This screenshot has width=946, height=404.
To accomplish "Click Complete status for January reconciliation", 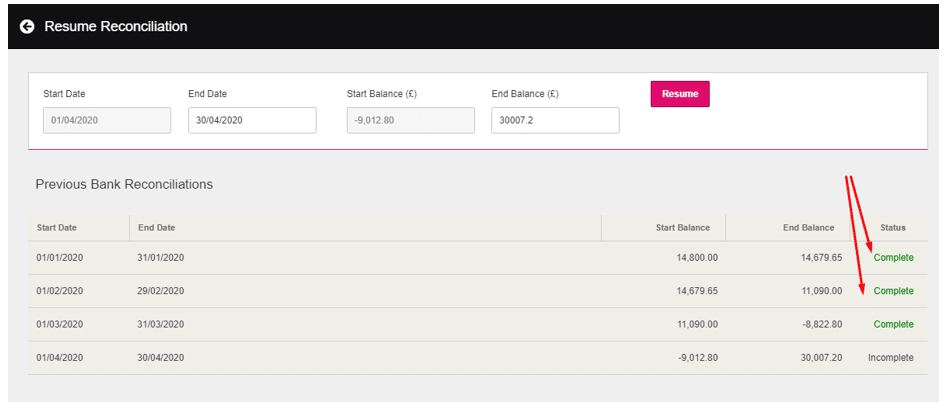I will (x=893, y=258).
